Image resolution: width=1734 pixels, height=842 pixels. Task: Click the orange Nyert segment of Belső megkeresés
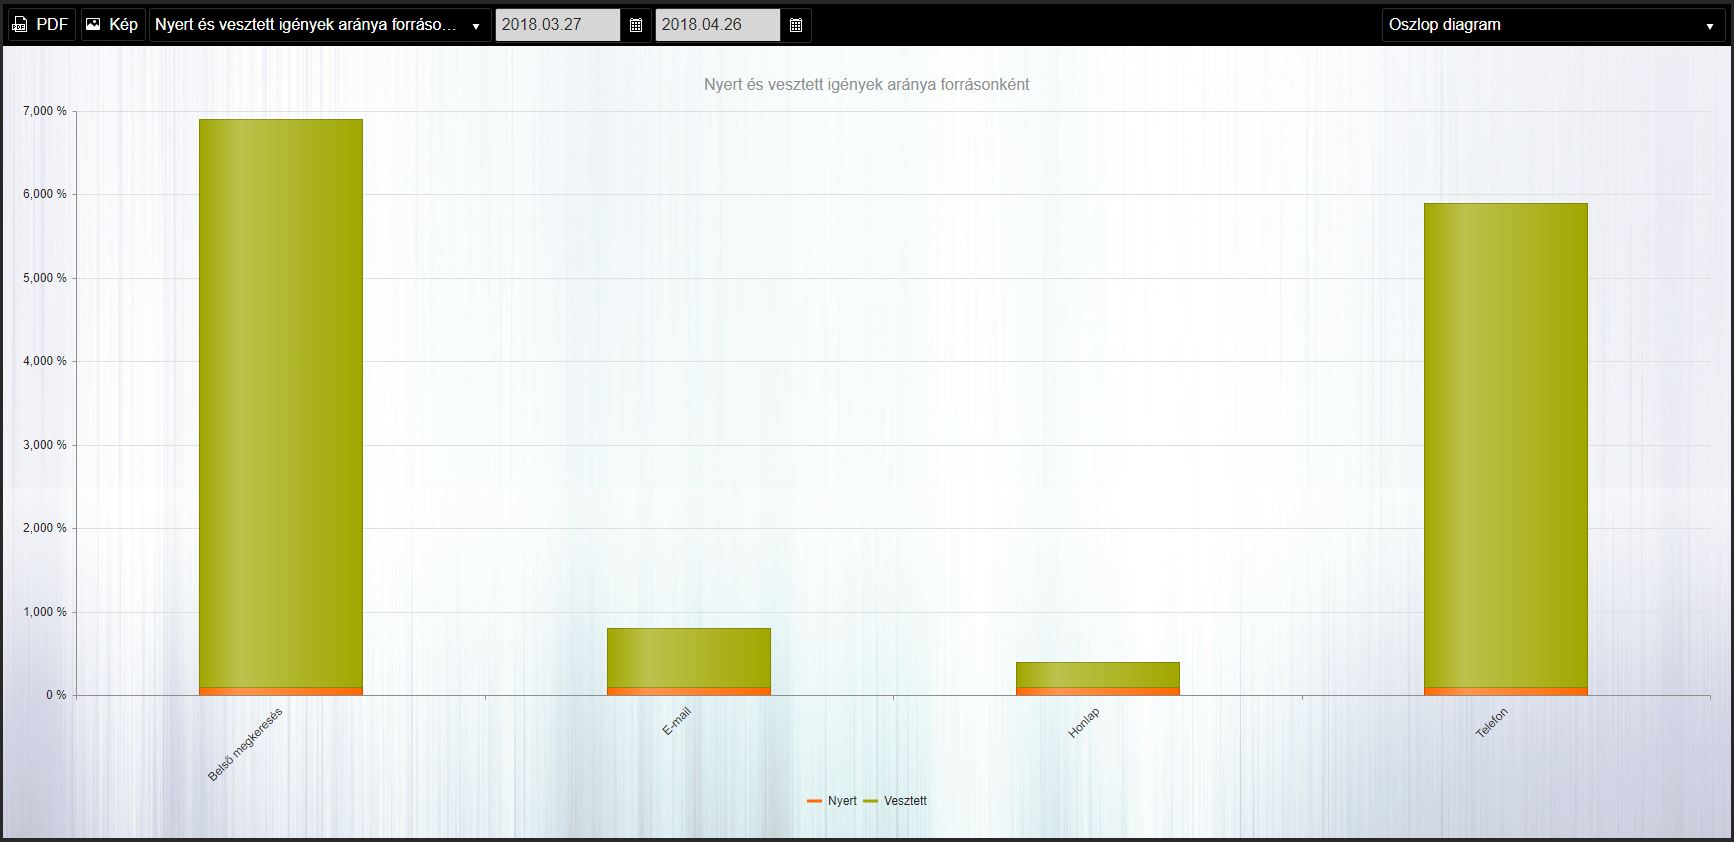tap(281, 691)
